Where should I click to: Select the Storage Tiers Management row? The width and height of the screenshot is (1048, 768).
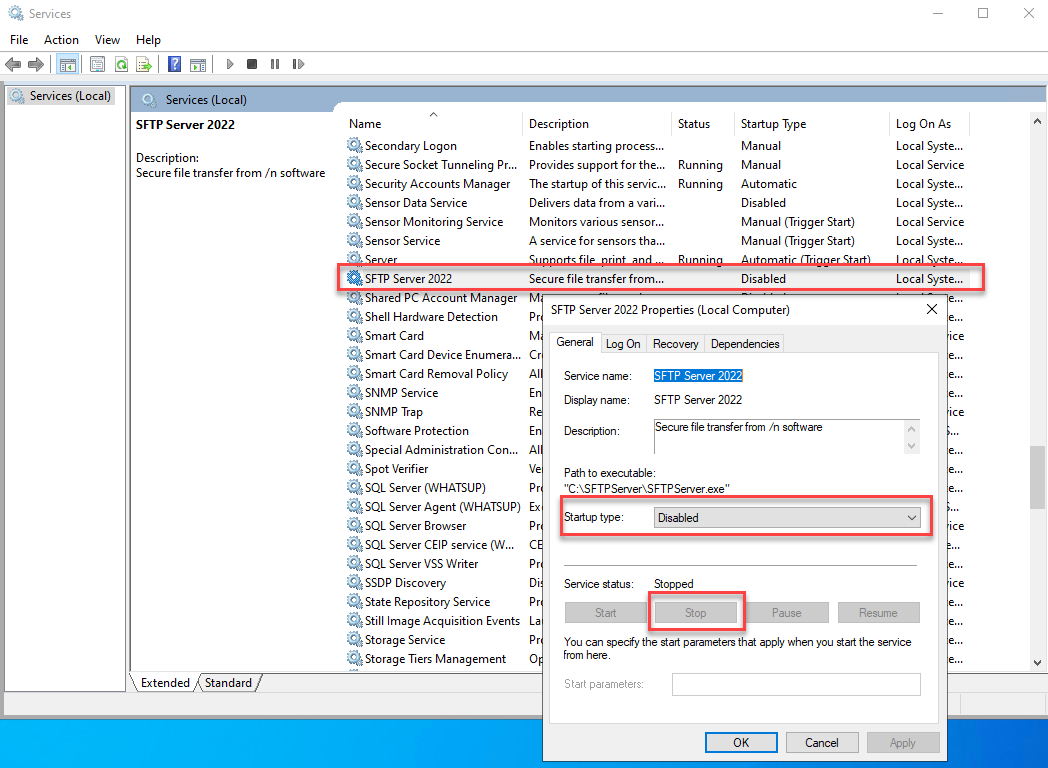pos(443,658)
